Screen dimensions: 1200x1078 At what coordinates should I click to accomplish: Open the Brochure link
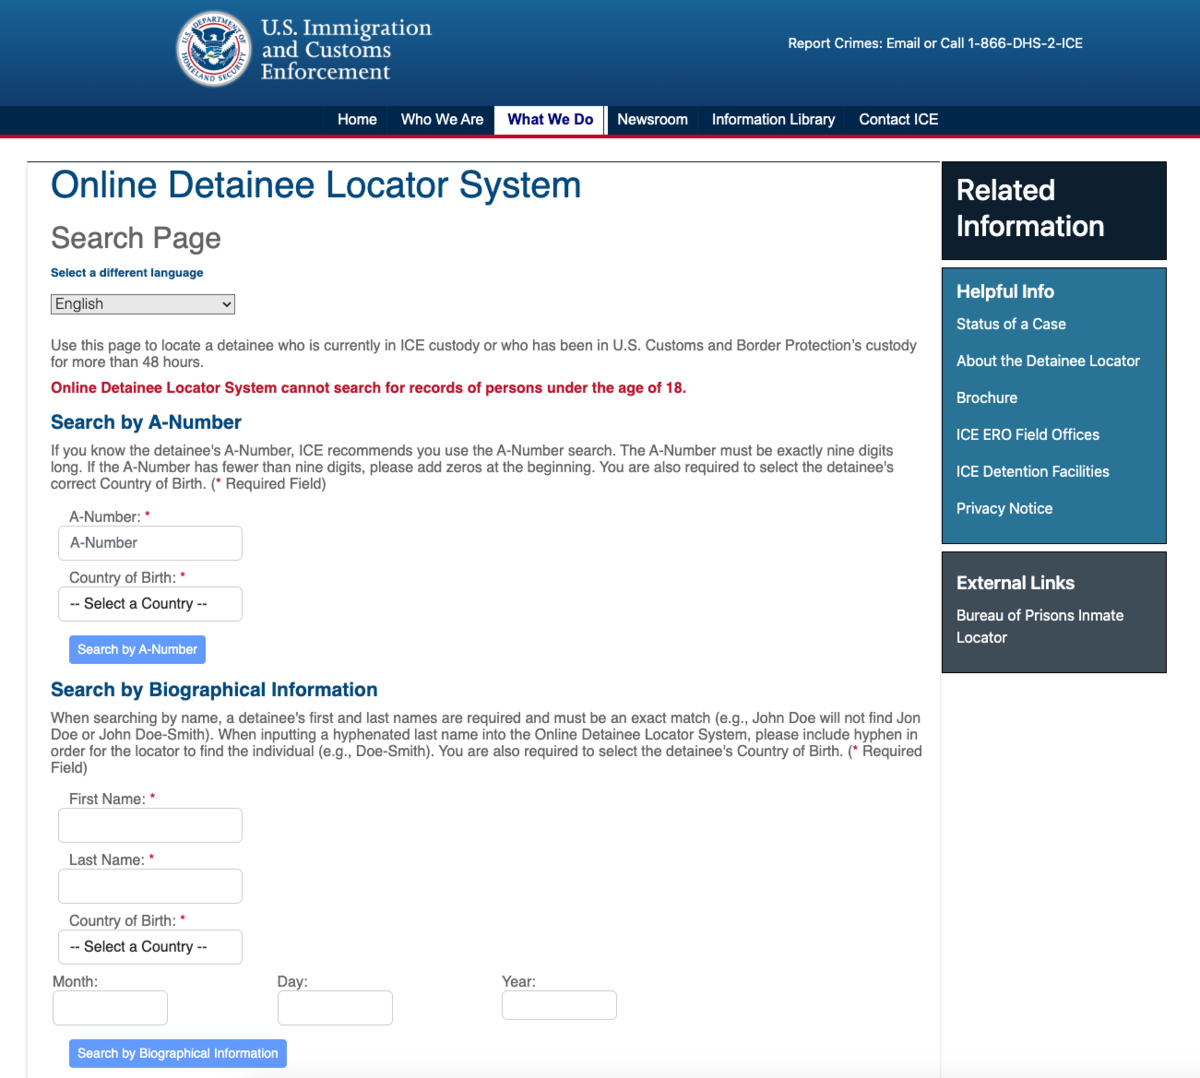point(986,397)
